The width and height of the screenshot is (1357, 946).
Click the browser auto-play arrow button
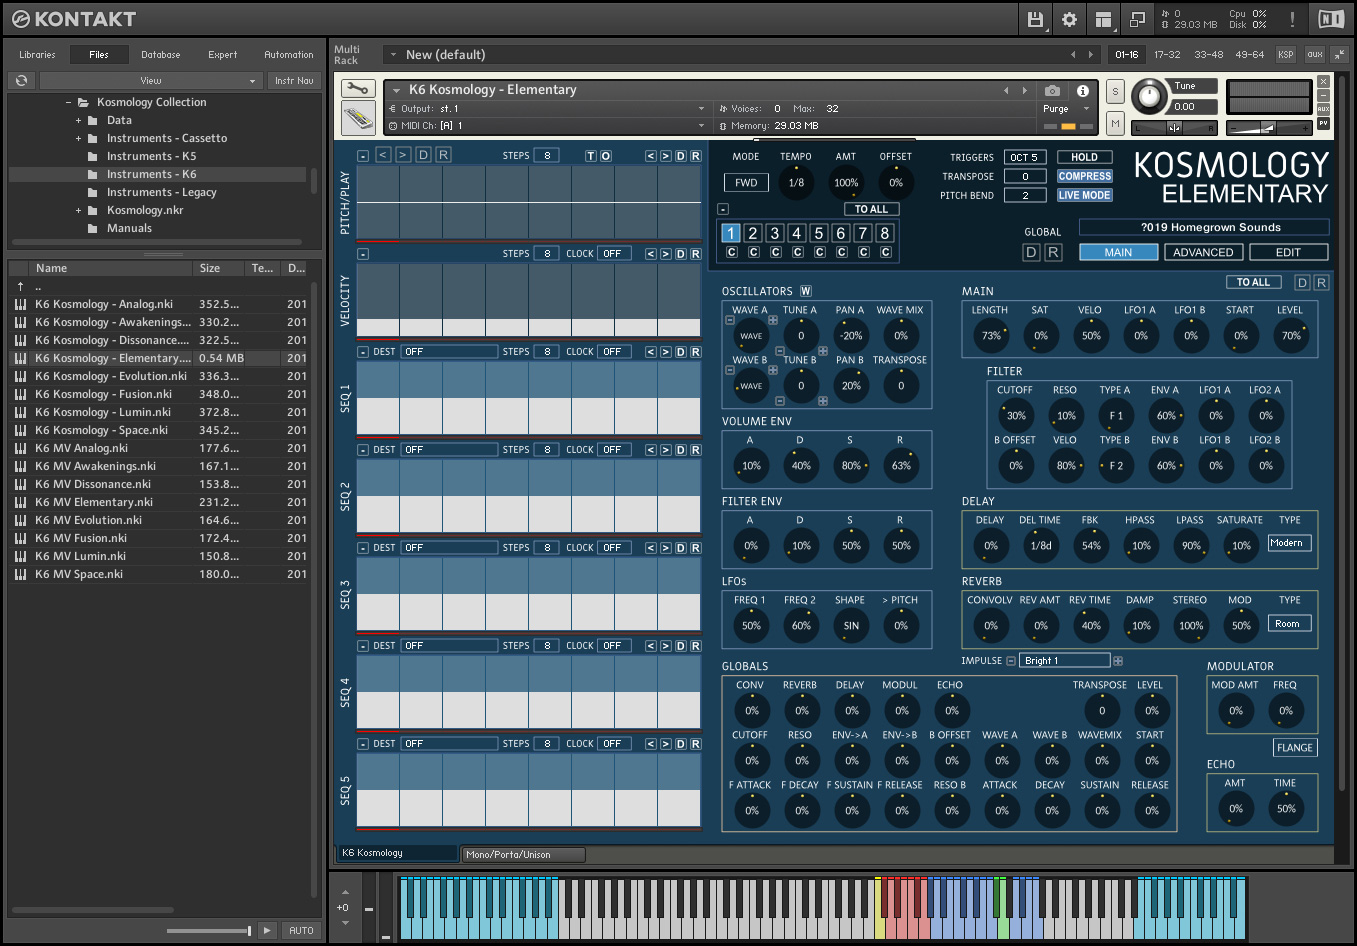coord(267,930)
